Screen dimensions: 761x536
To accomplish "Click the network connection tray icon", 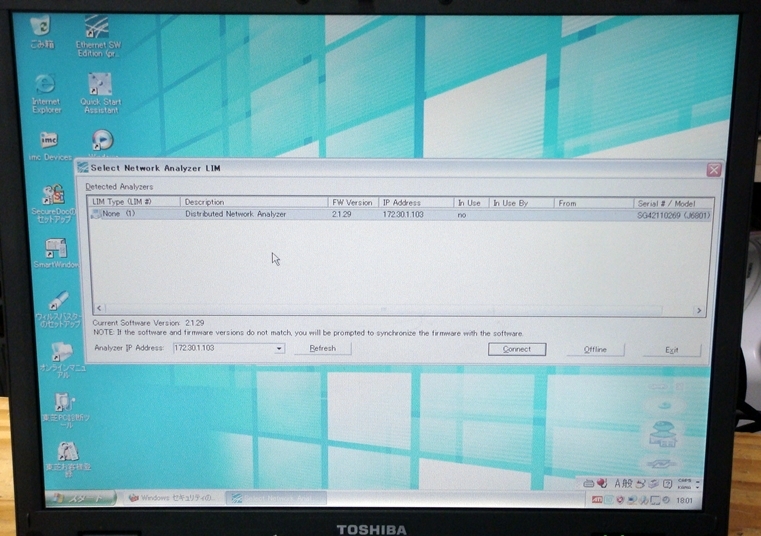I will coord(632,500).
